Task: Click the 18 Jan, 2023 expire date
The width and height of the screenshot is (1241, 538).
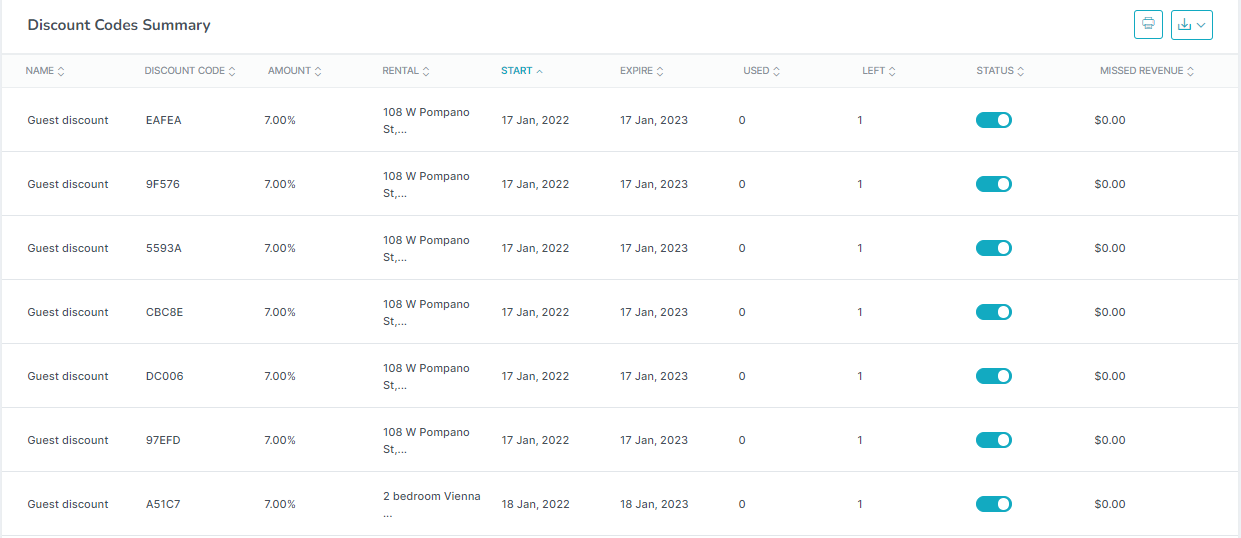Action: pos(654,504)
